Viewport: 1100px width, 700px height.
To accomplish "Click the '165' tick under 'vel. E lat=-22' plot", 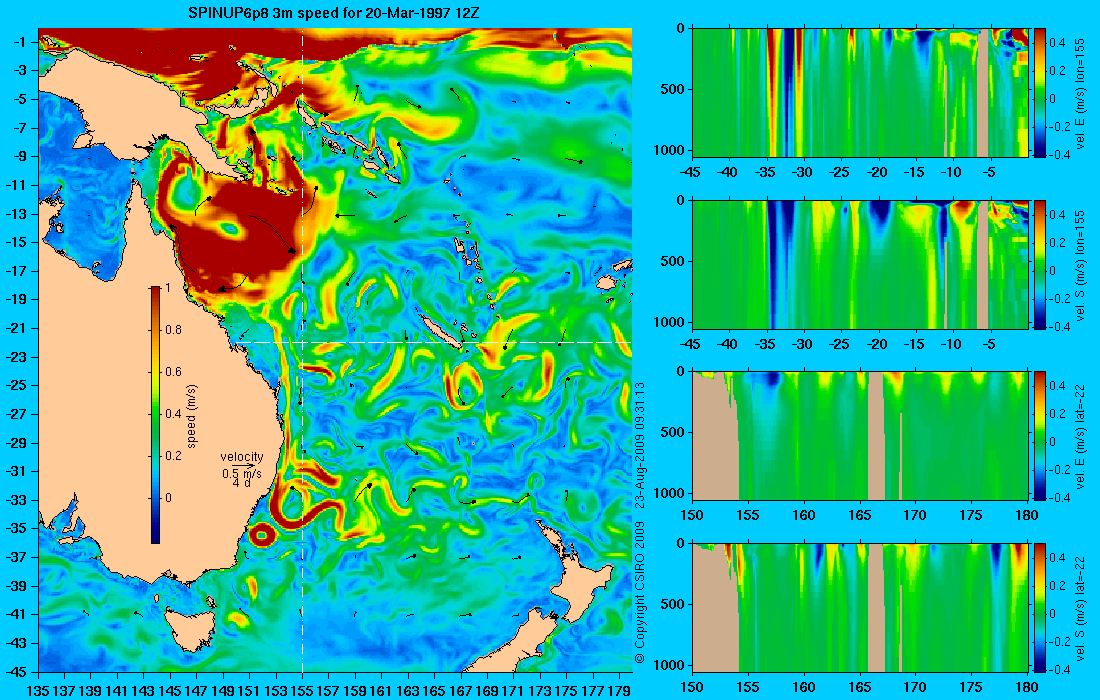I will (860, 515).
